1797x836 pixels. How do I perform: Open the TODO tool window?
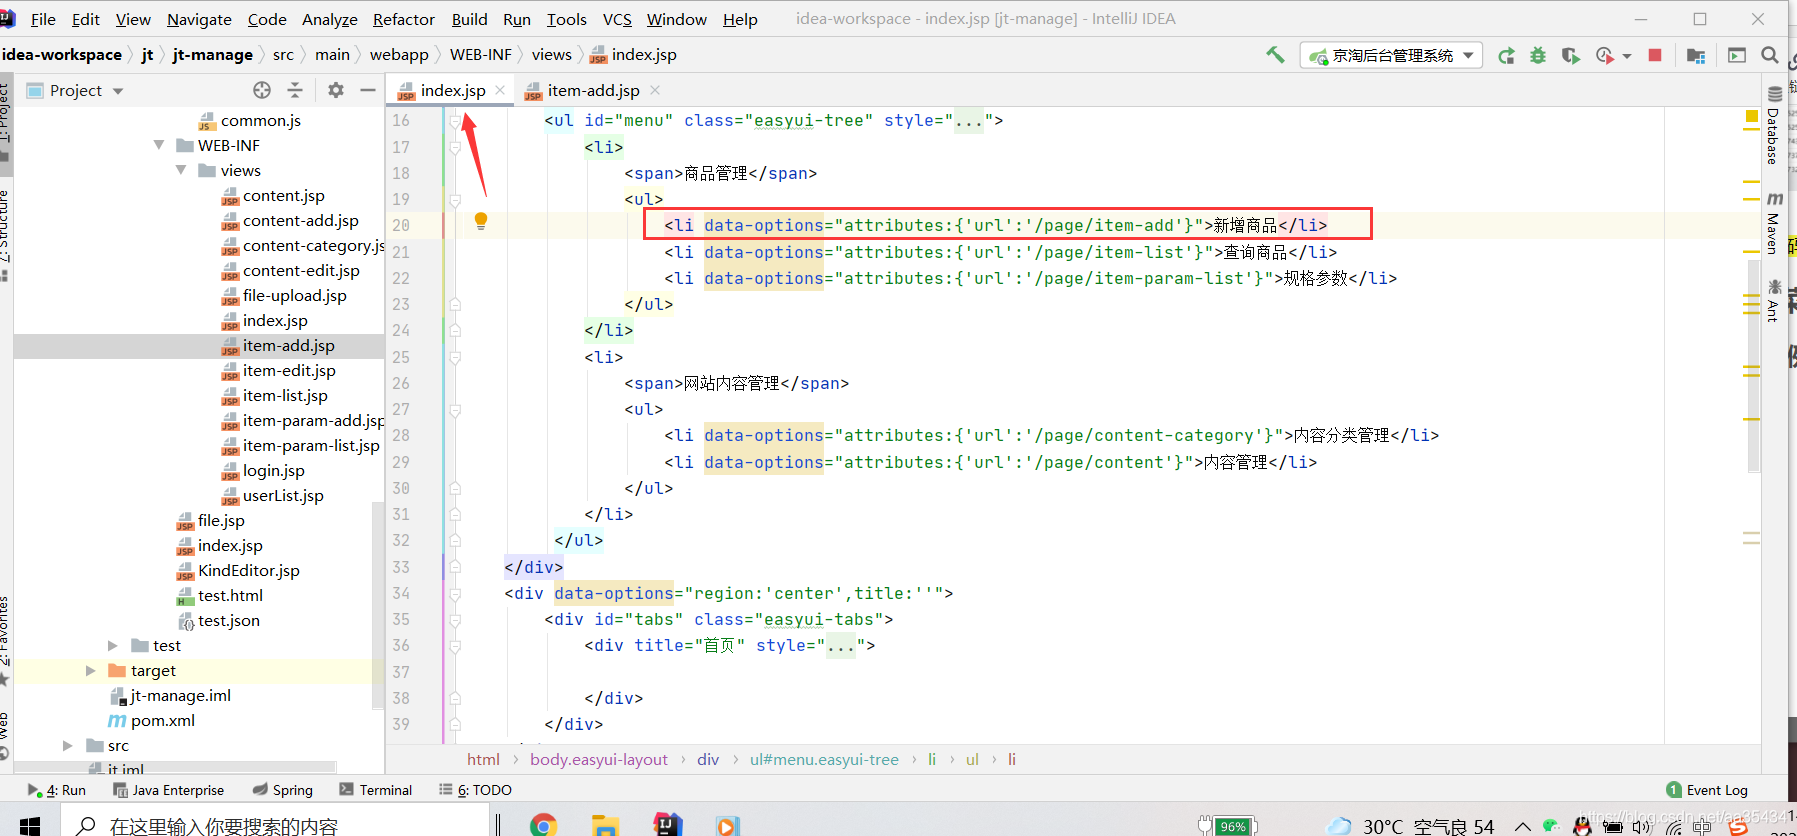476,790
